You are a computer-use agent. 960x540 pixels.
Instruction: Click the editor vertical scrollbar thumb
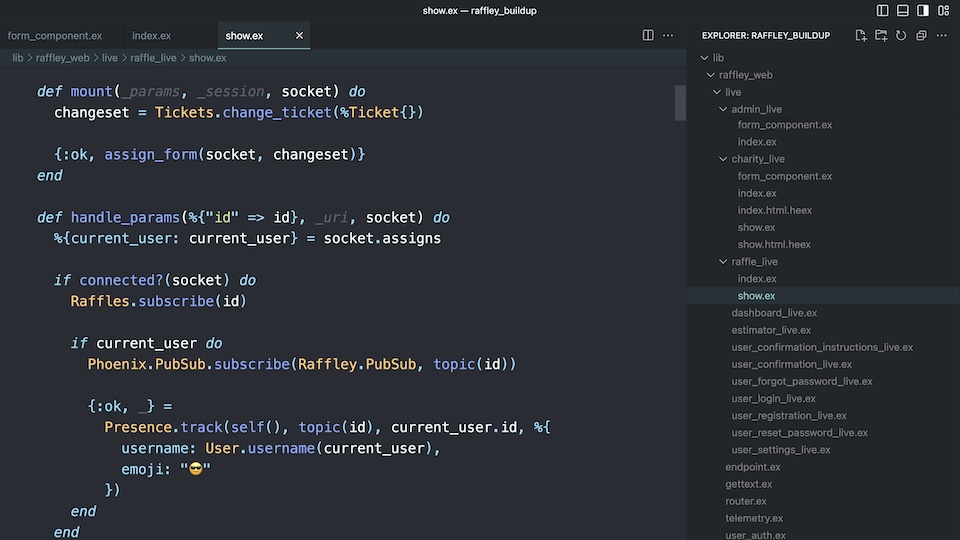pyautogui.click(x=680, y=103)
